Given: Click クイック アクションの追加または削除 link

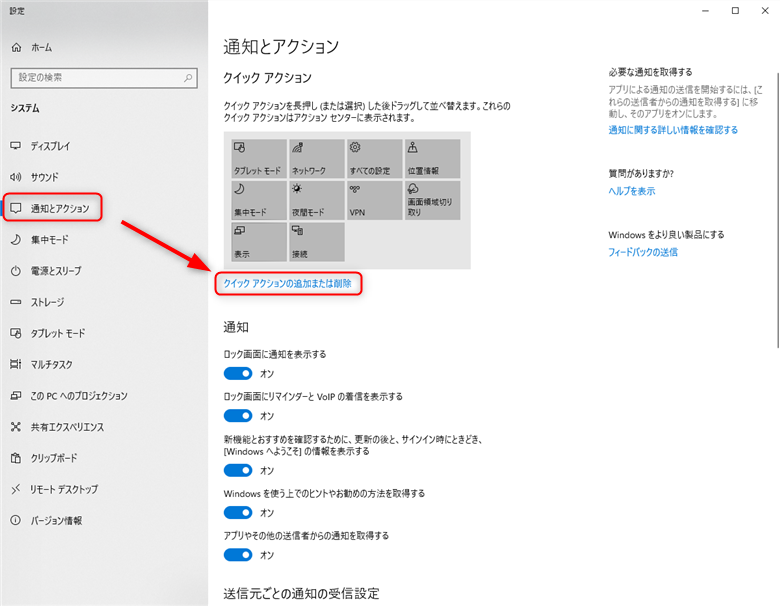Looking at the screenshot, I should click(x=288, y=284).
